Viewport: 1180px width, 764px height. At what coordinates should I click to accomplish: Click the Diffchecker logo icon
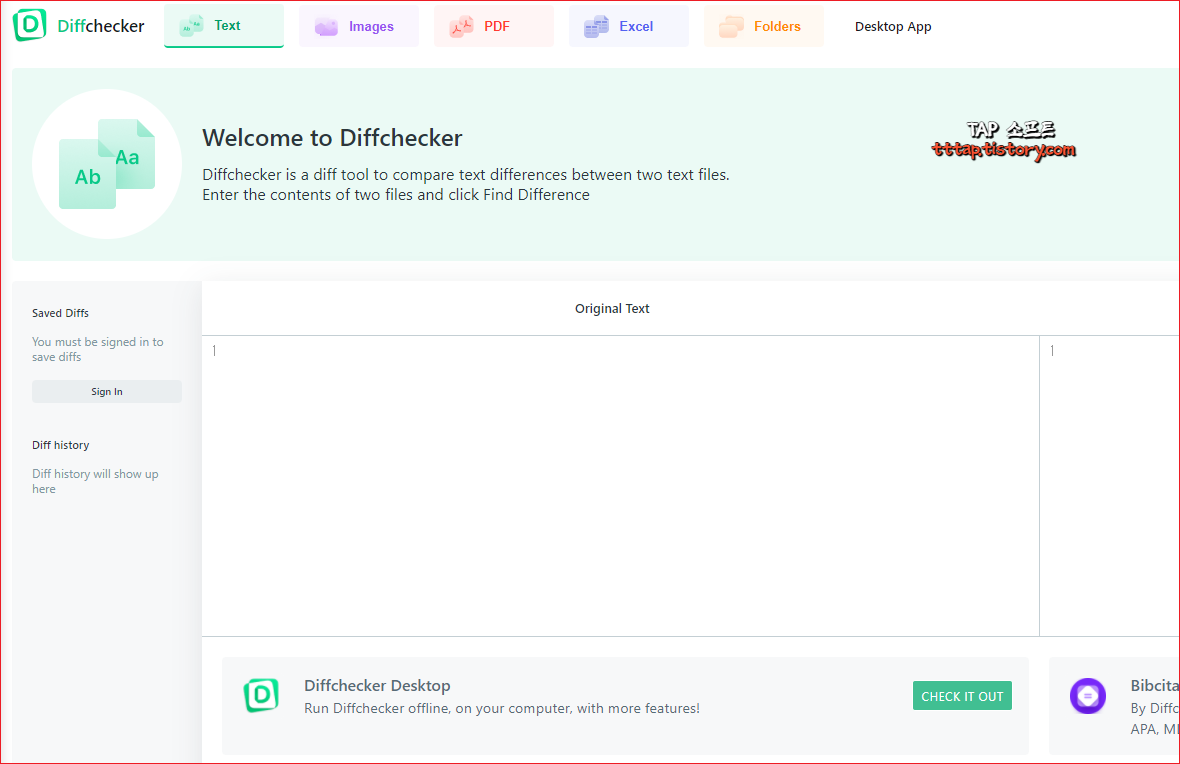(x=29, y=25)
